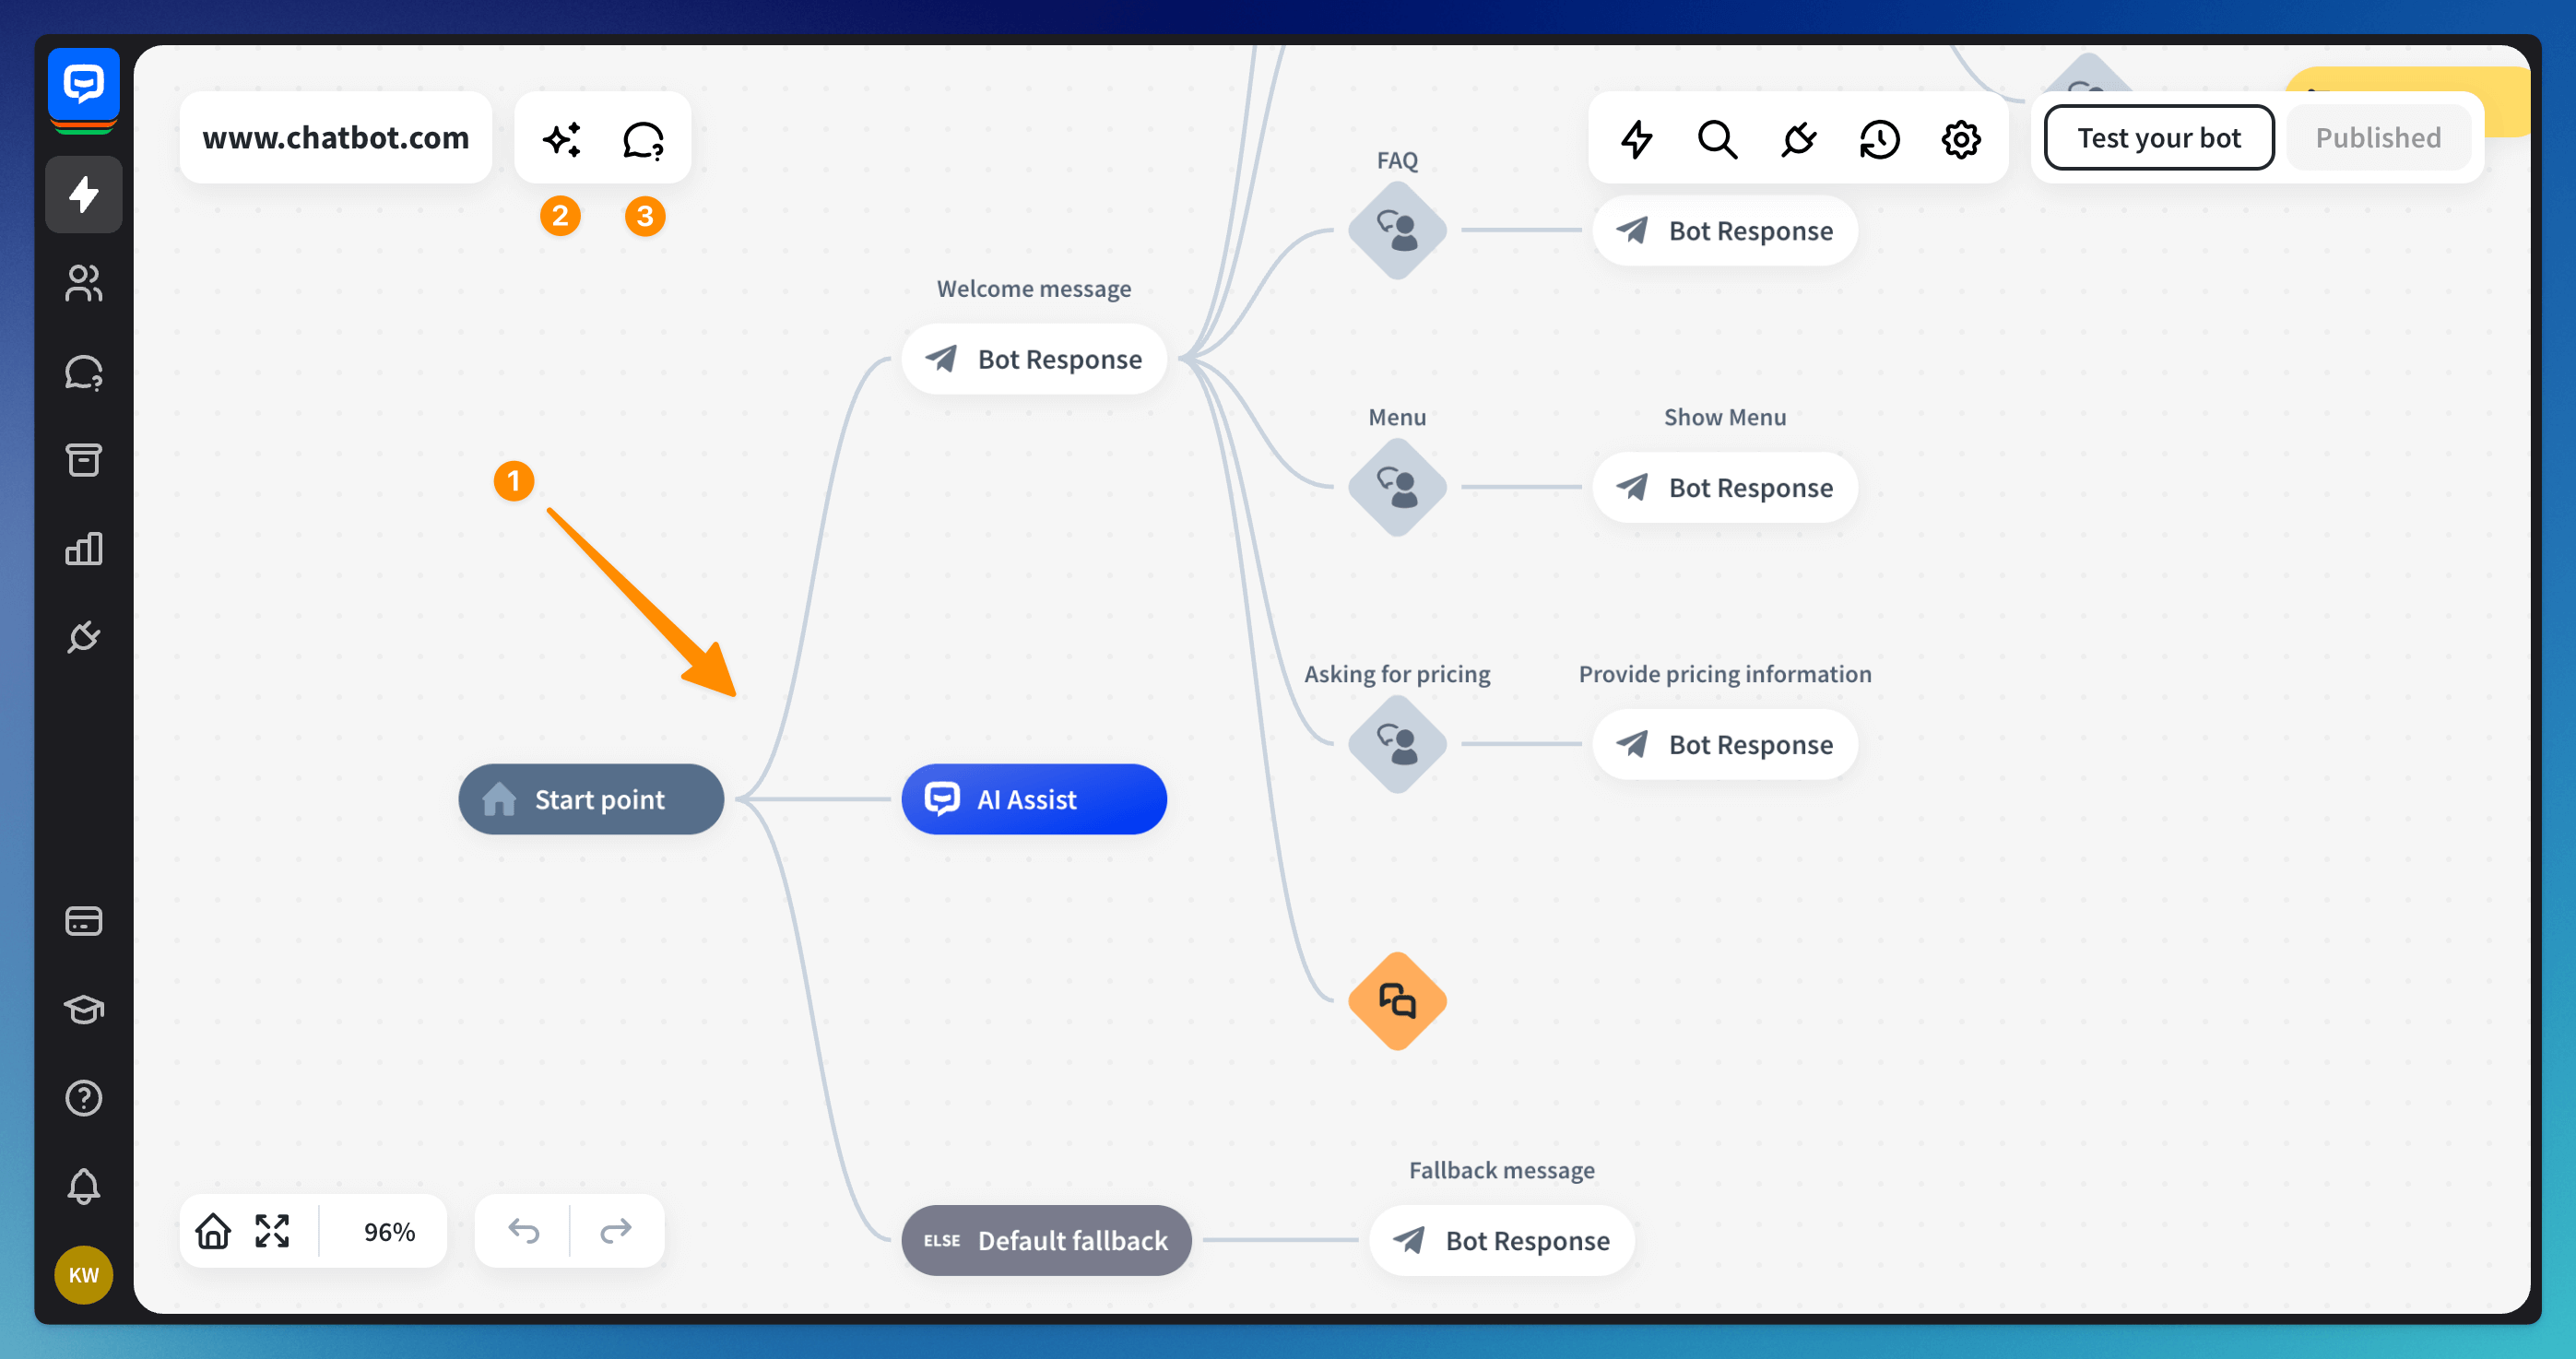Viewport: 2576px width, 1359px height.
Task: Click the Test your bot button
Action: (2158, 138)
